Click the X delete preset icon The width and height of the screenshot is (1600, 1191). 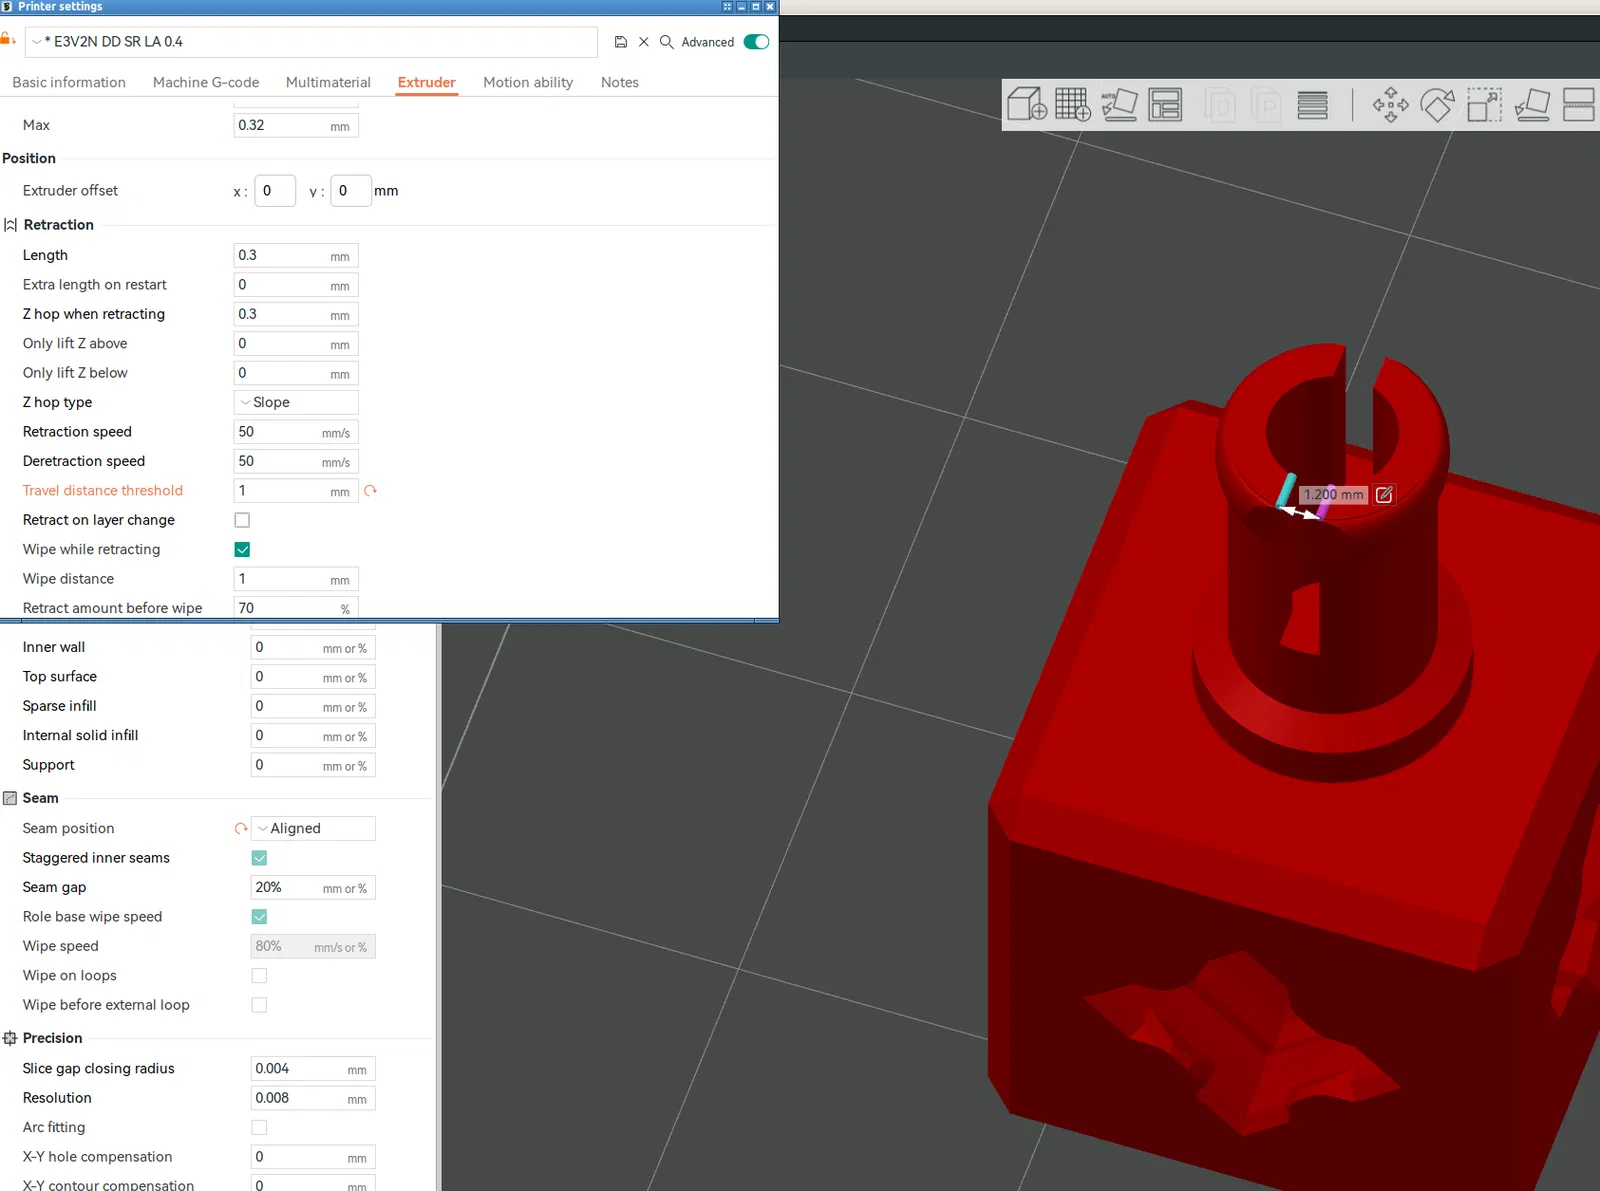(644, 42)
